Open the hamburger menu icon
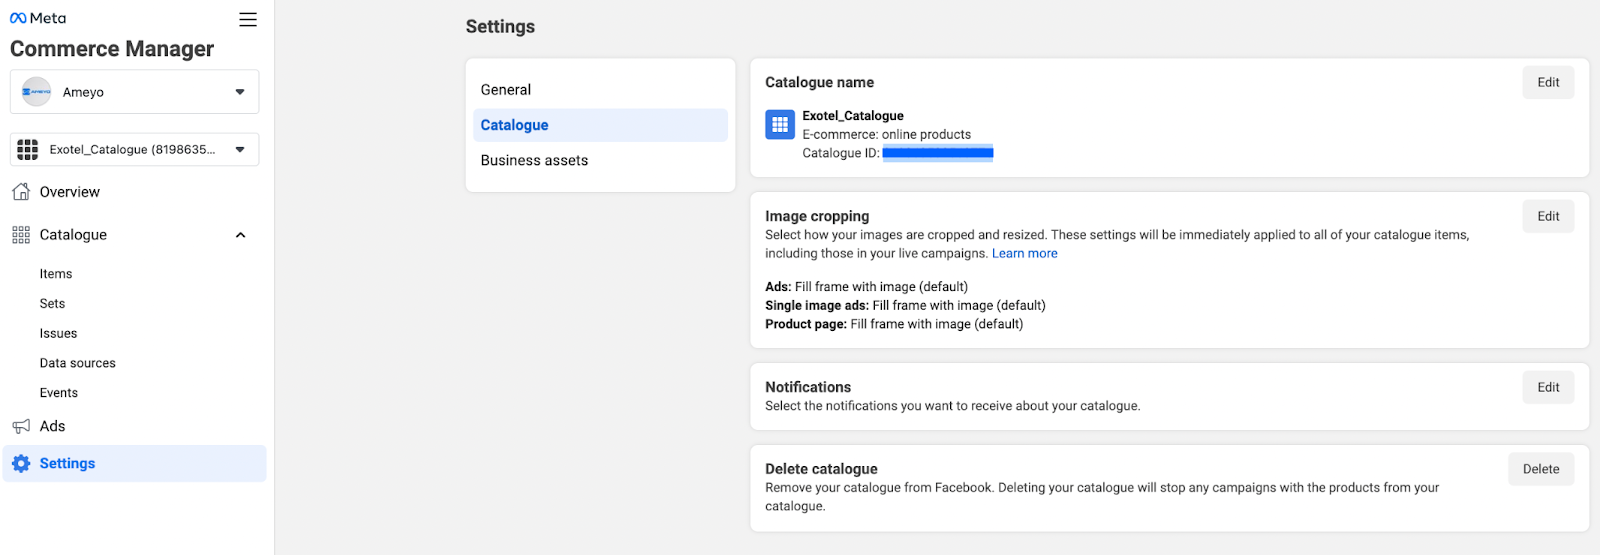This screenshot has height=555, width=1600. (x=248, y=20)
